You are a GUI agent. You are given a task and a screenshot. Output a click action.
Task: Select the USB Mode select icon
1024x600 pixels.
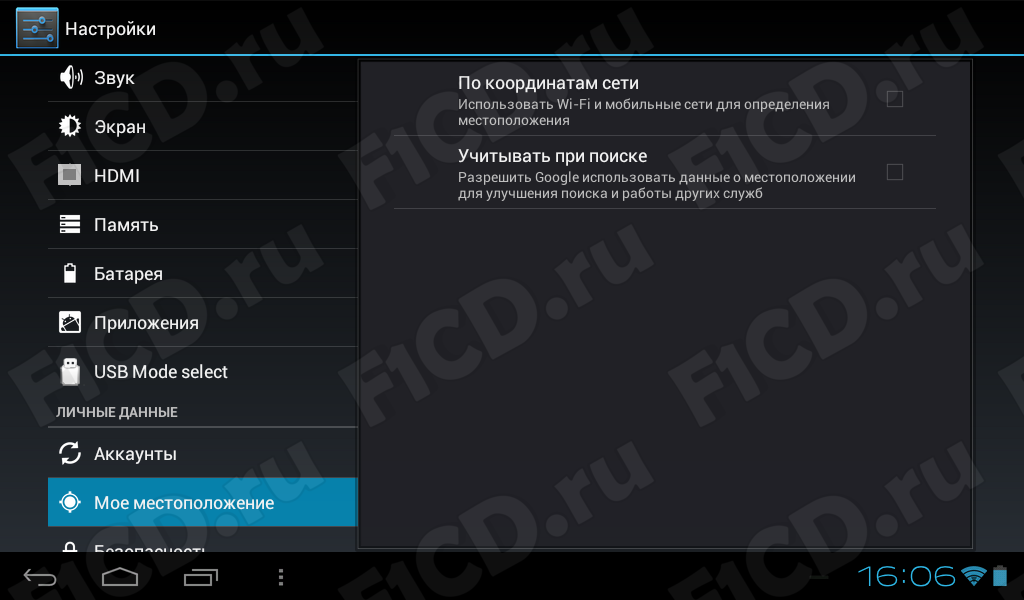point(70,371)
